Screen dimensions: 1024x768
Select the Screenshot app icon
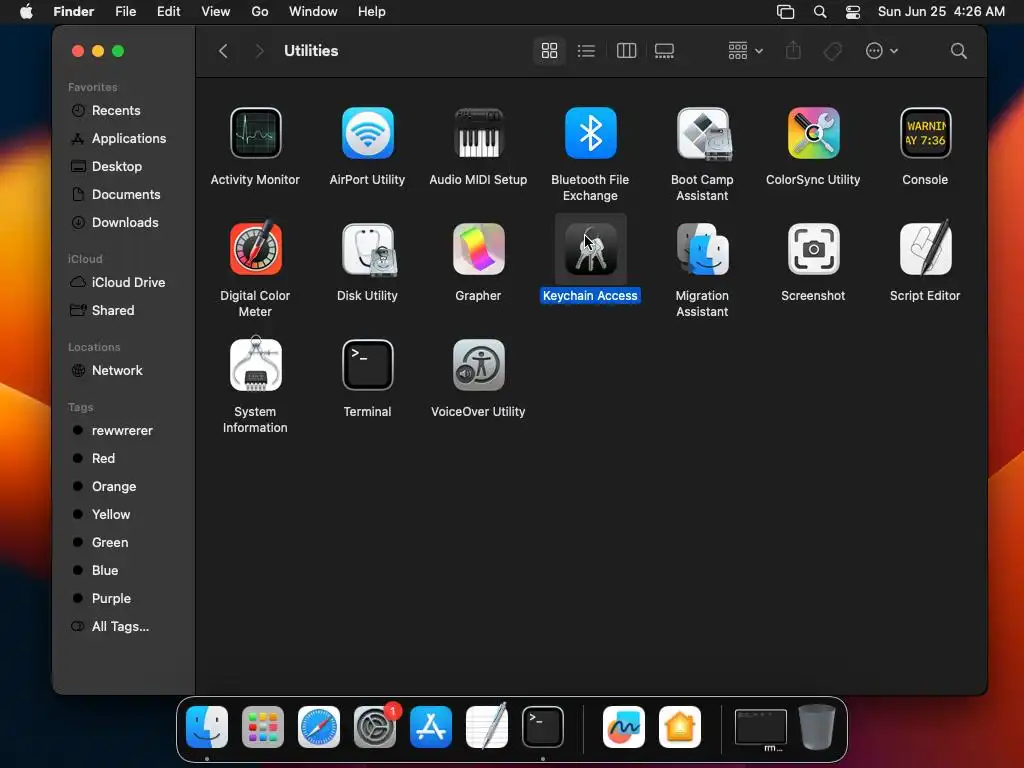point(813,249)
